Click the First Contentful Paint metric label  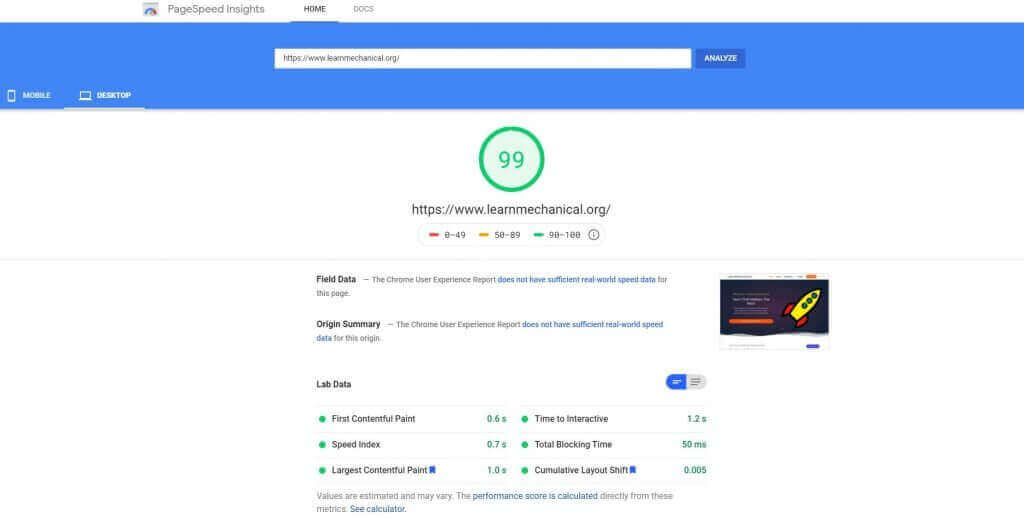pos(374,419)
